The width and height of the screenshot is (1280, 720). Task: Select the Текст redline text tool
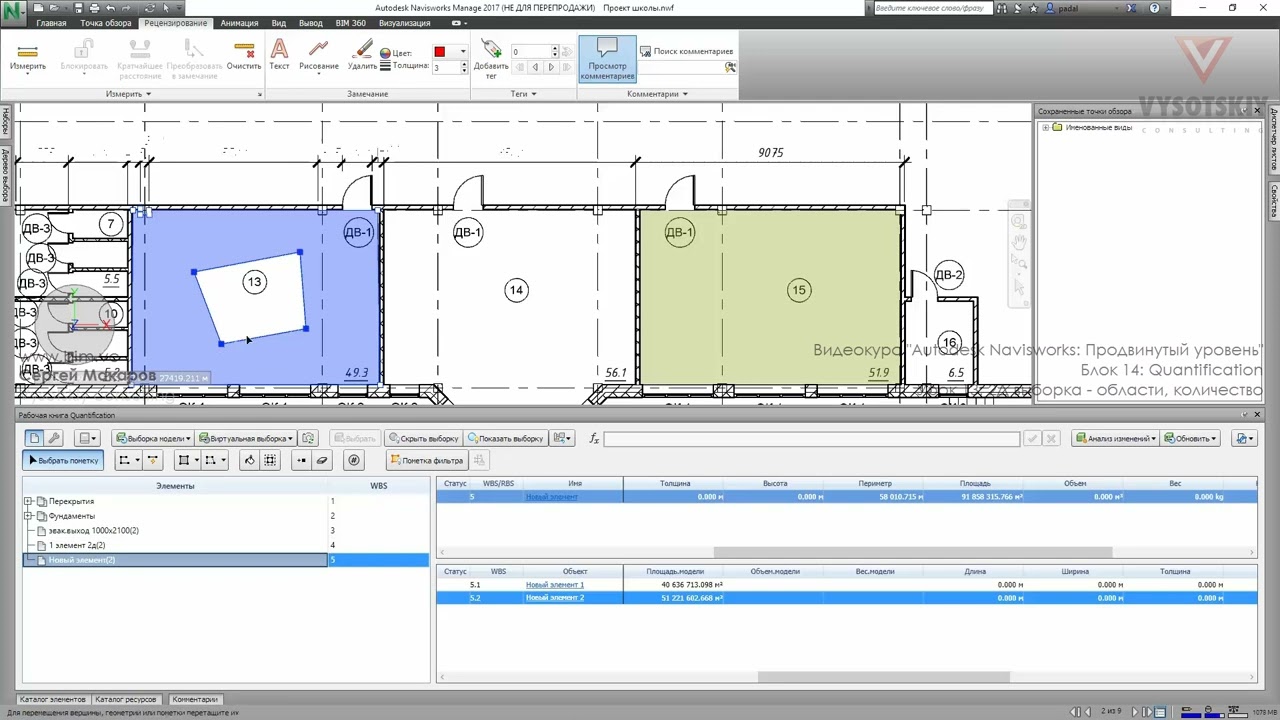[x=279, y=56]
